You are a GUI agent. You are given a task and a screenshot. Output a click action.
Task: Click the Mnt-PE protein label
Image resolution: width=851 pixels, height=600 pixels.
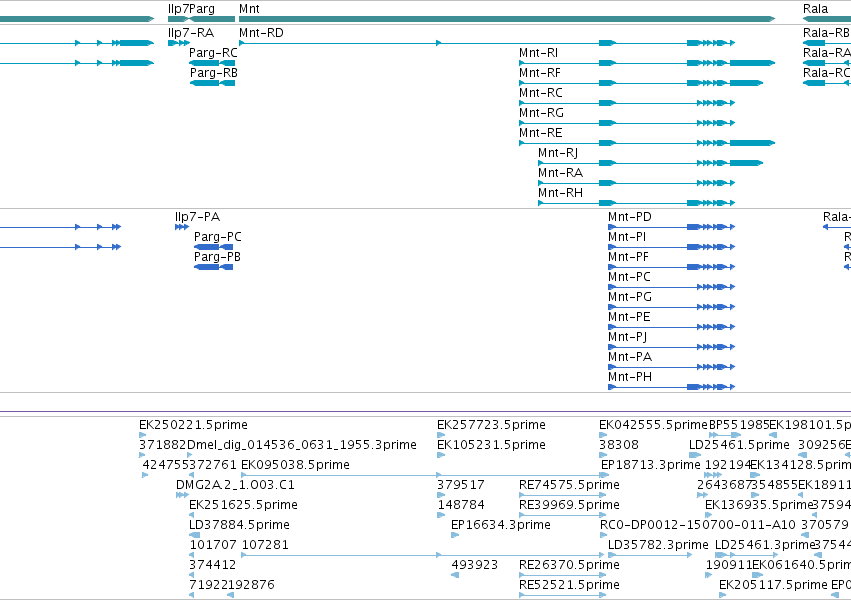[629, 317]
